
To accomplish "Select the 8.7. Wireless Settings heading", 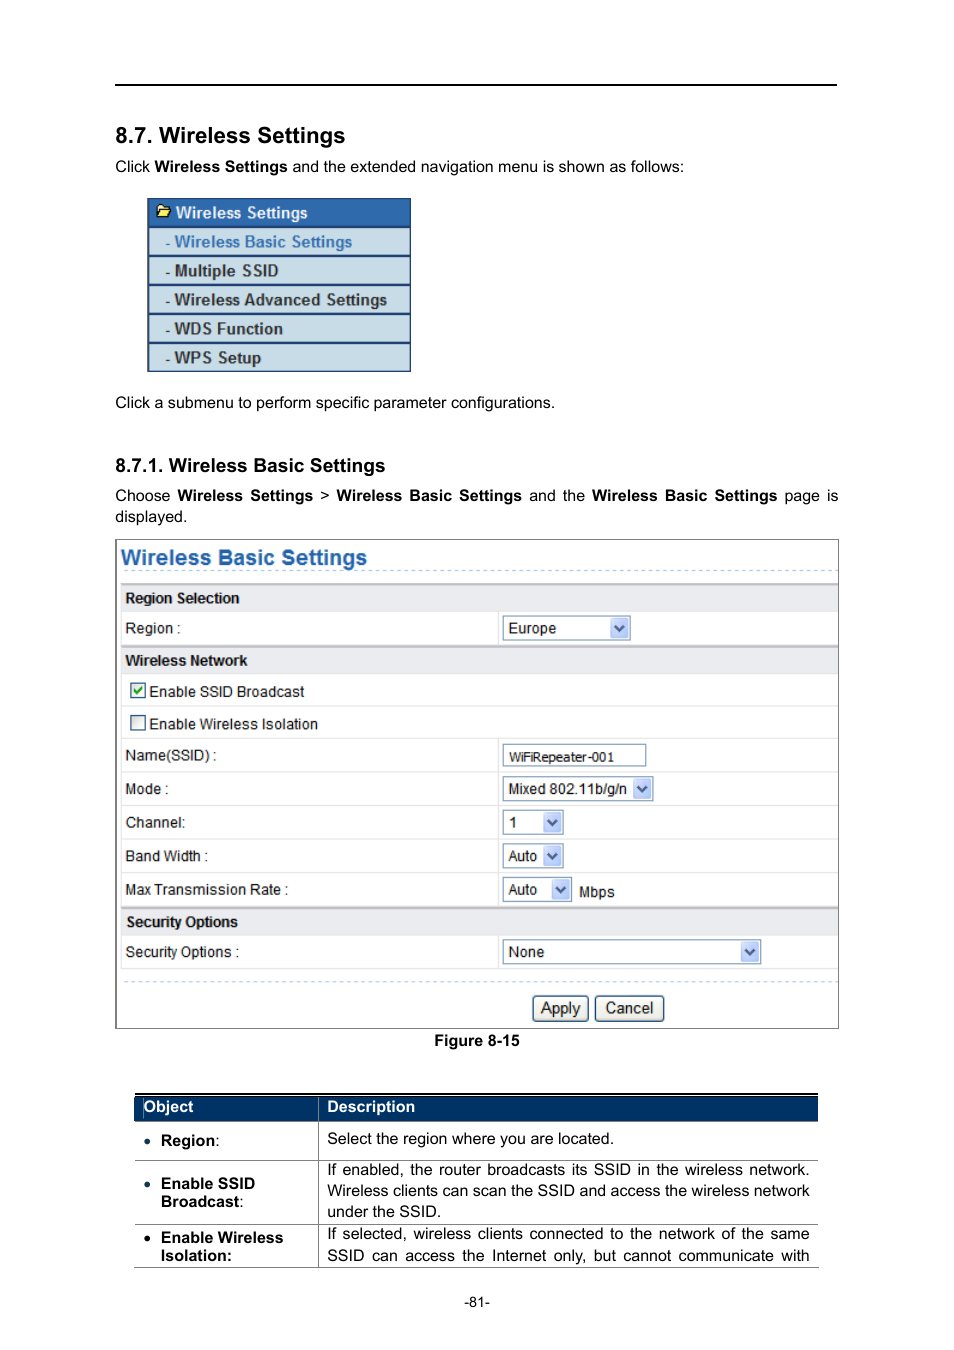I will tap(230, 136).
